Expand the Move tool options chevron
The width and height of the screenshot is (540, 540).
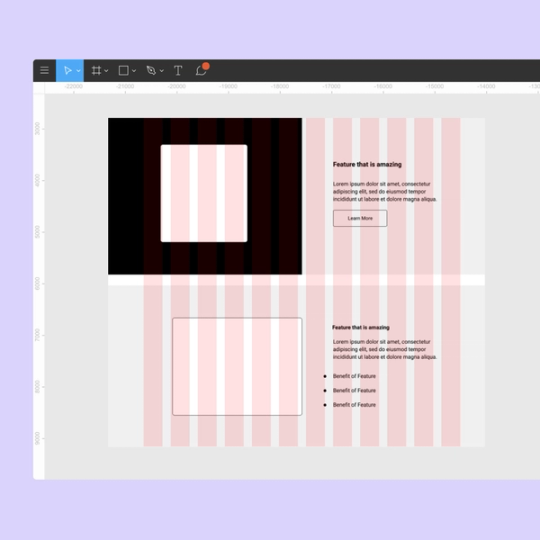tap(79, 71)
